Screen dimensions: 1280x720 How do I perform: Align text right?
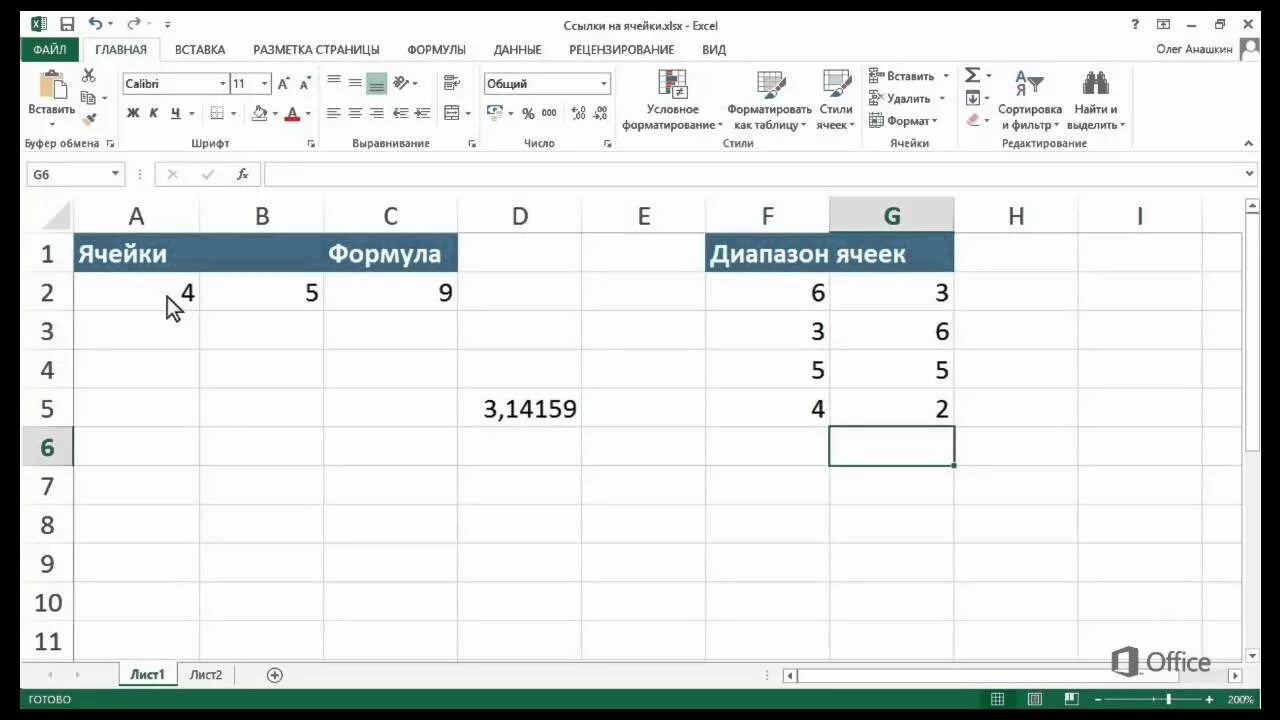[376, 113]
